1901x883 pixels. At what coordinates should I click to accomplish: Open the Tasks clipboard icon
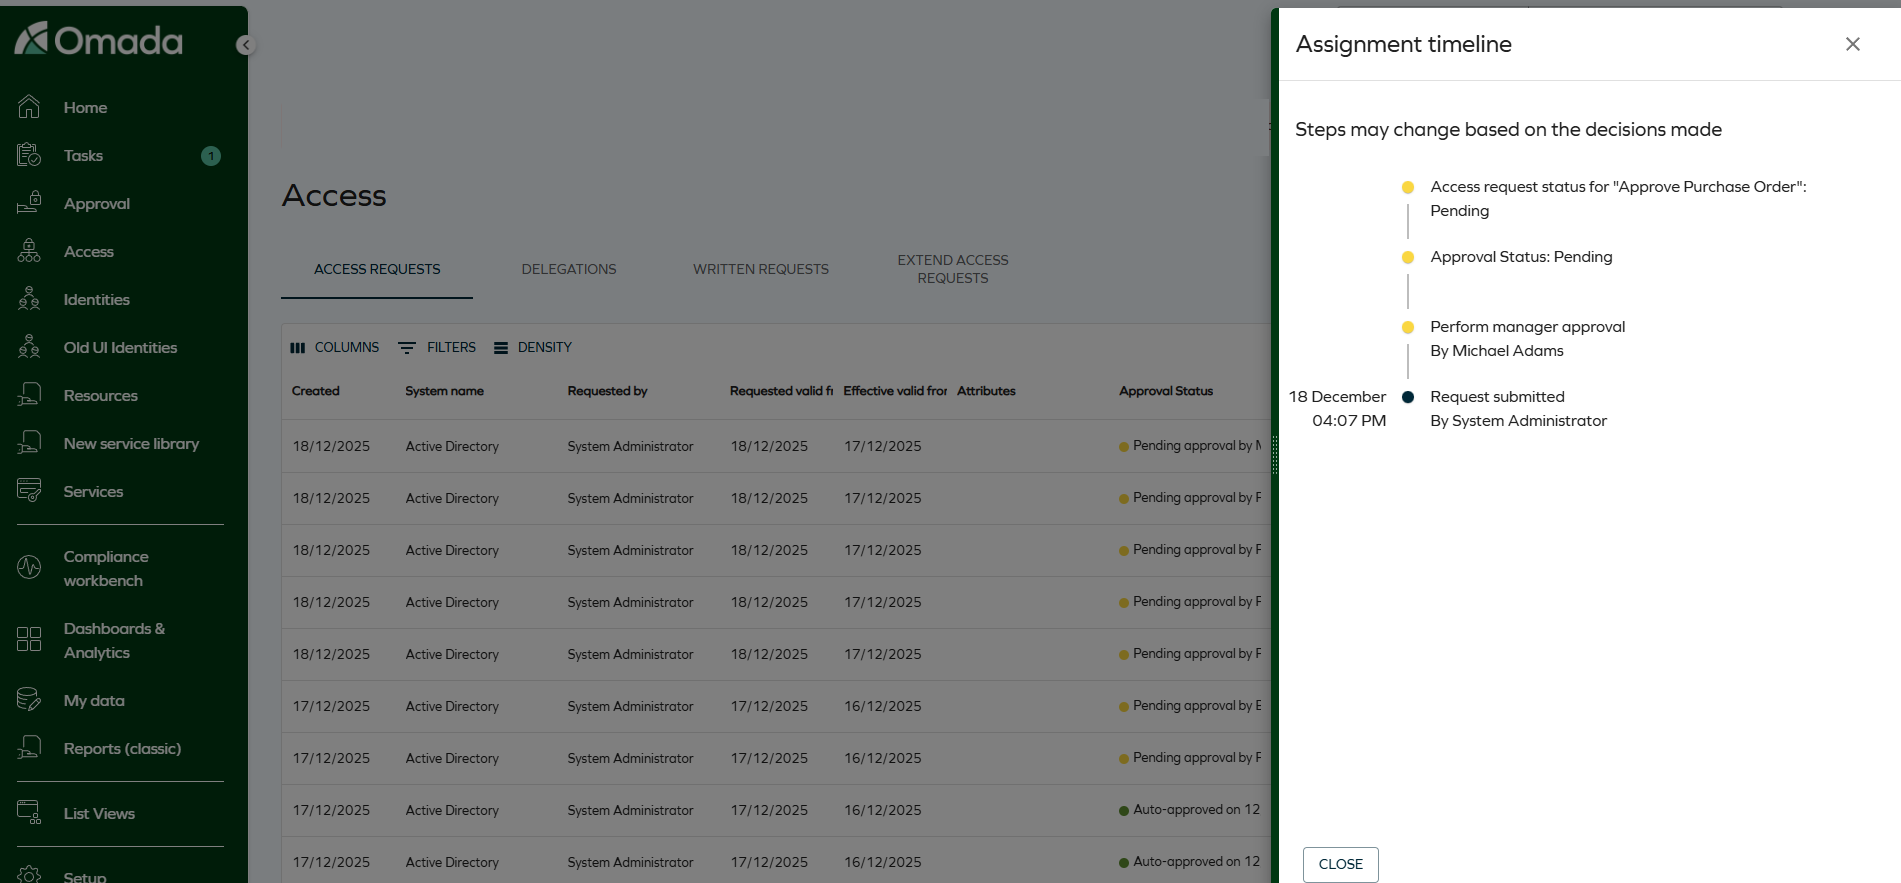29,155
